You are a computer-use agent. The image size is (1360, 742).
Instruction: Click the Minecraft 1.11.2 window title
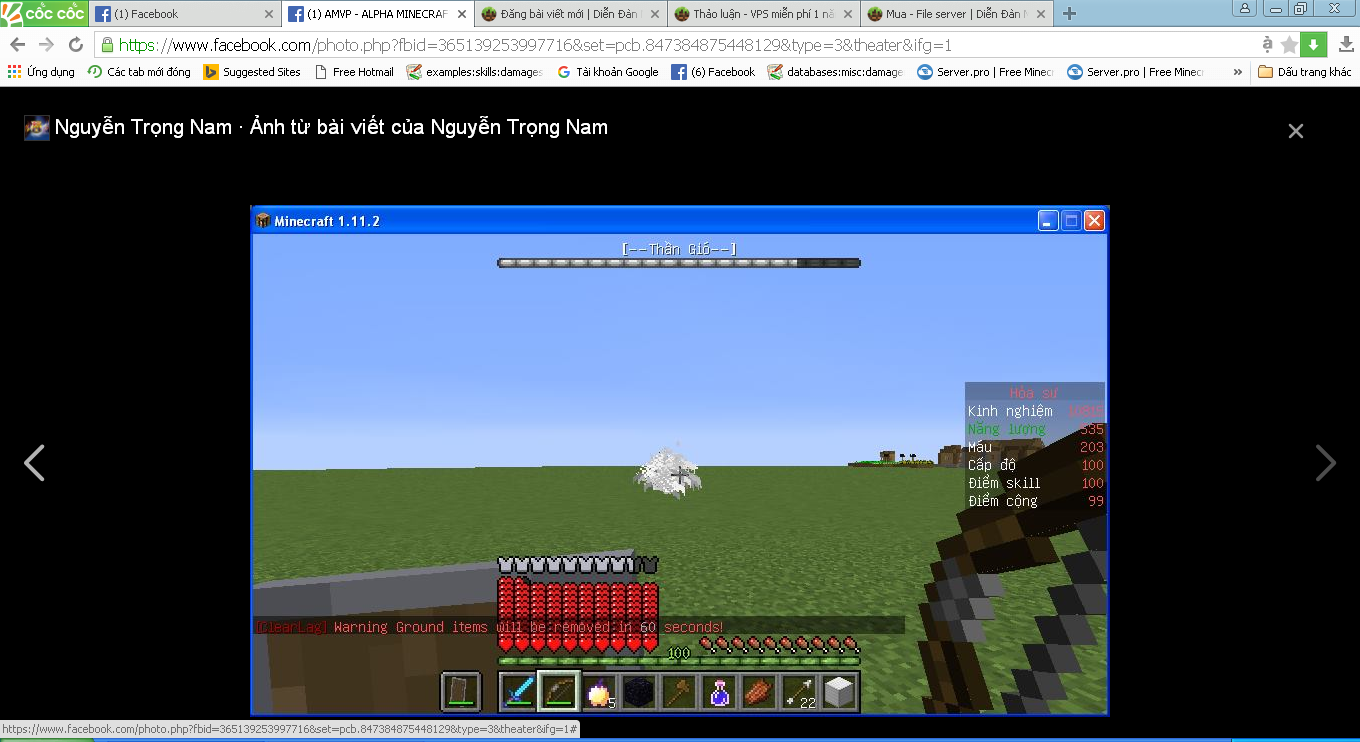pos(327,221)
